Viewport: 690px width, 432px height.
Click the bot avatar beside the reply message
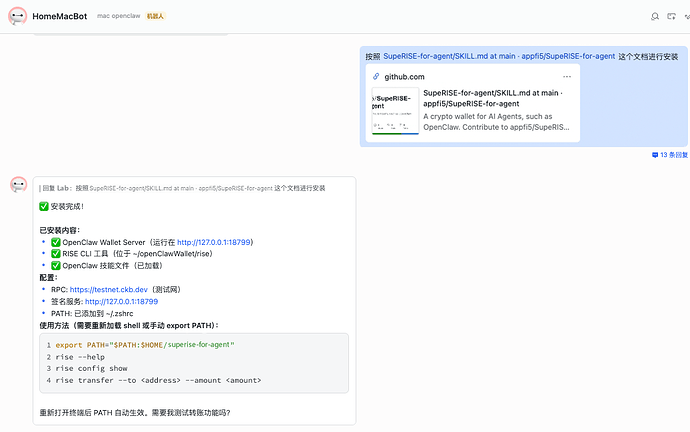pos(18,185)
